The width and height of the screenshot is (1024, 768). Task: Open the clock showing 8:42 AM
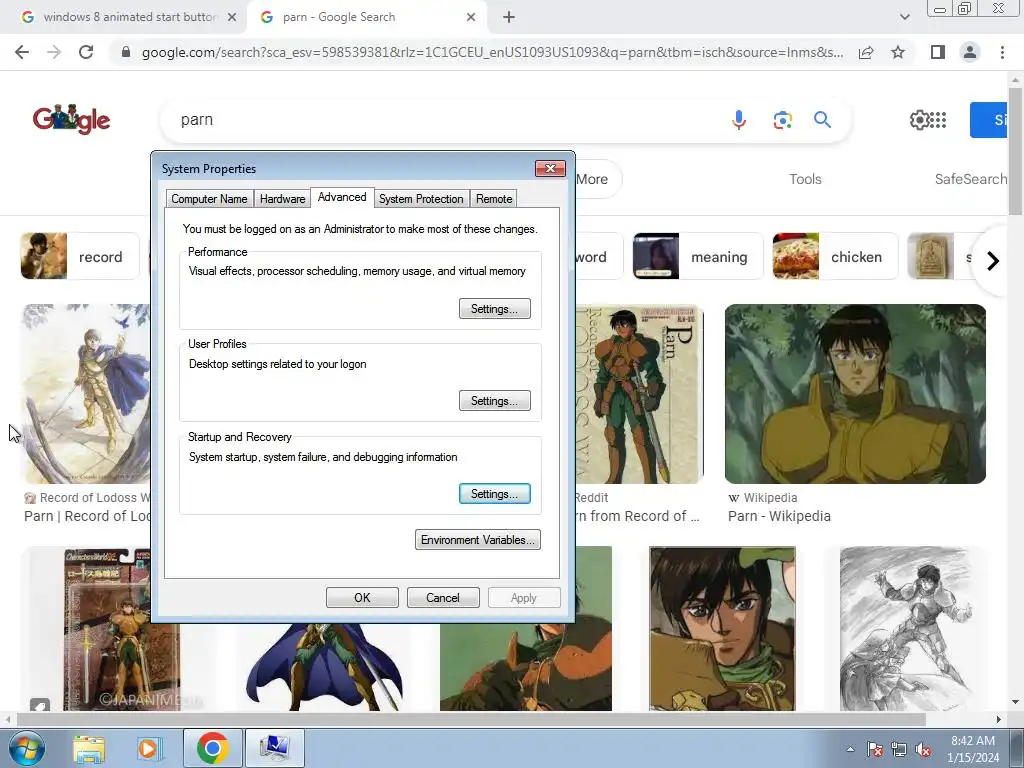(973, 749)
